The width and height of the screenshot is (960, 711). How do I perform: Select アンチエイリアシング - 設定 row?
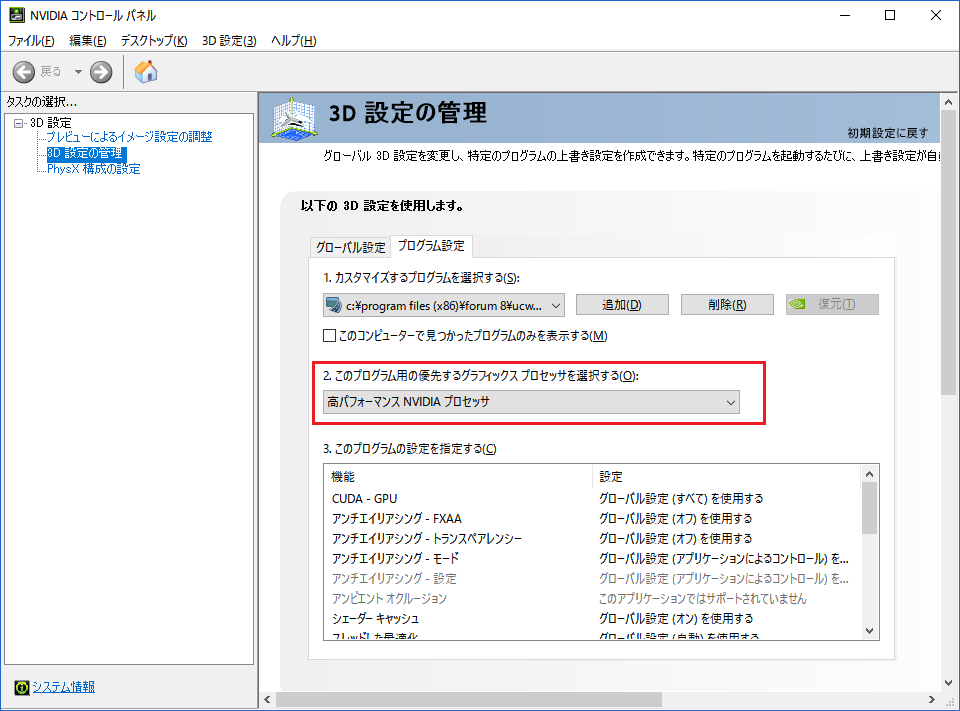click(x=592, y=579)
